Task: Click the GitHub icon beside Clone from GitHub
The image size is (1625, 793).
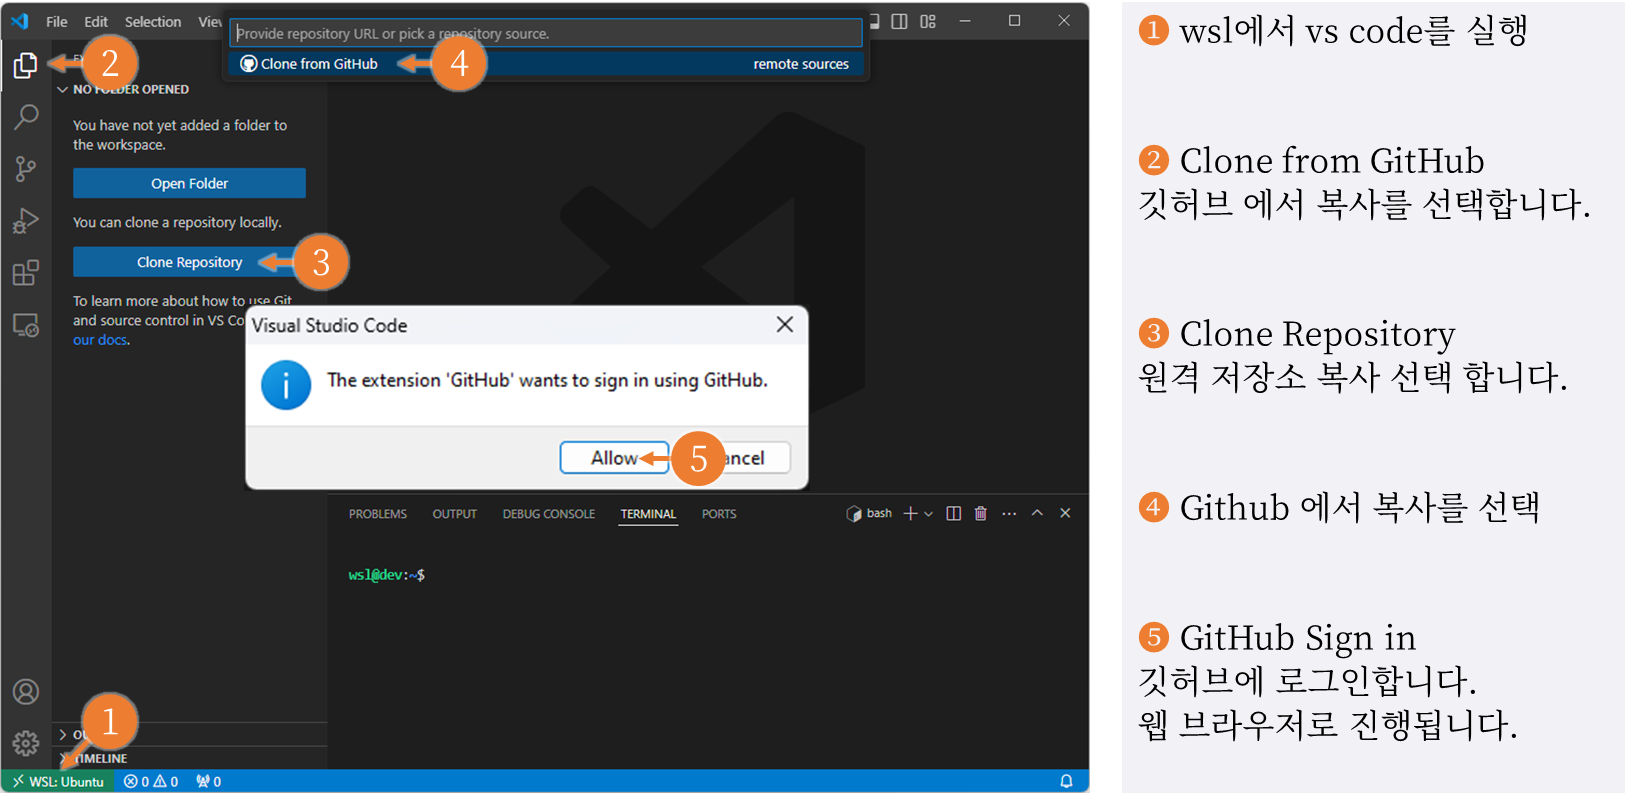Action: (x=249, y=64)
